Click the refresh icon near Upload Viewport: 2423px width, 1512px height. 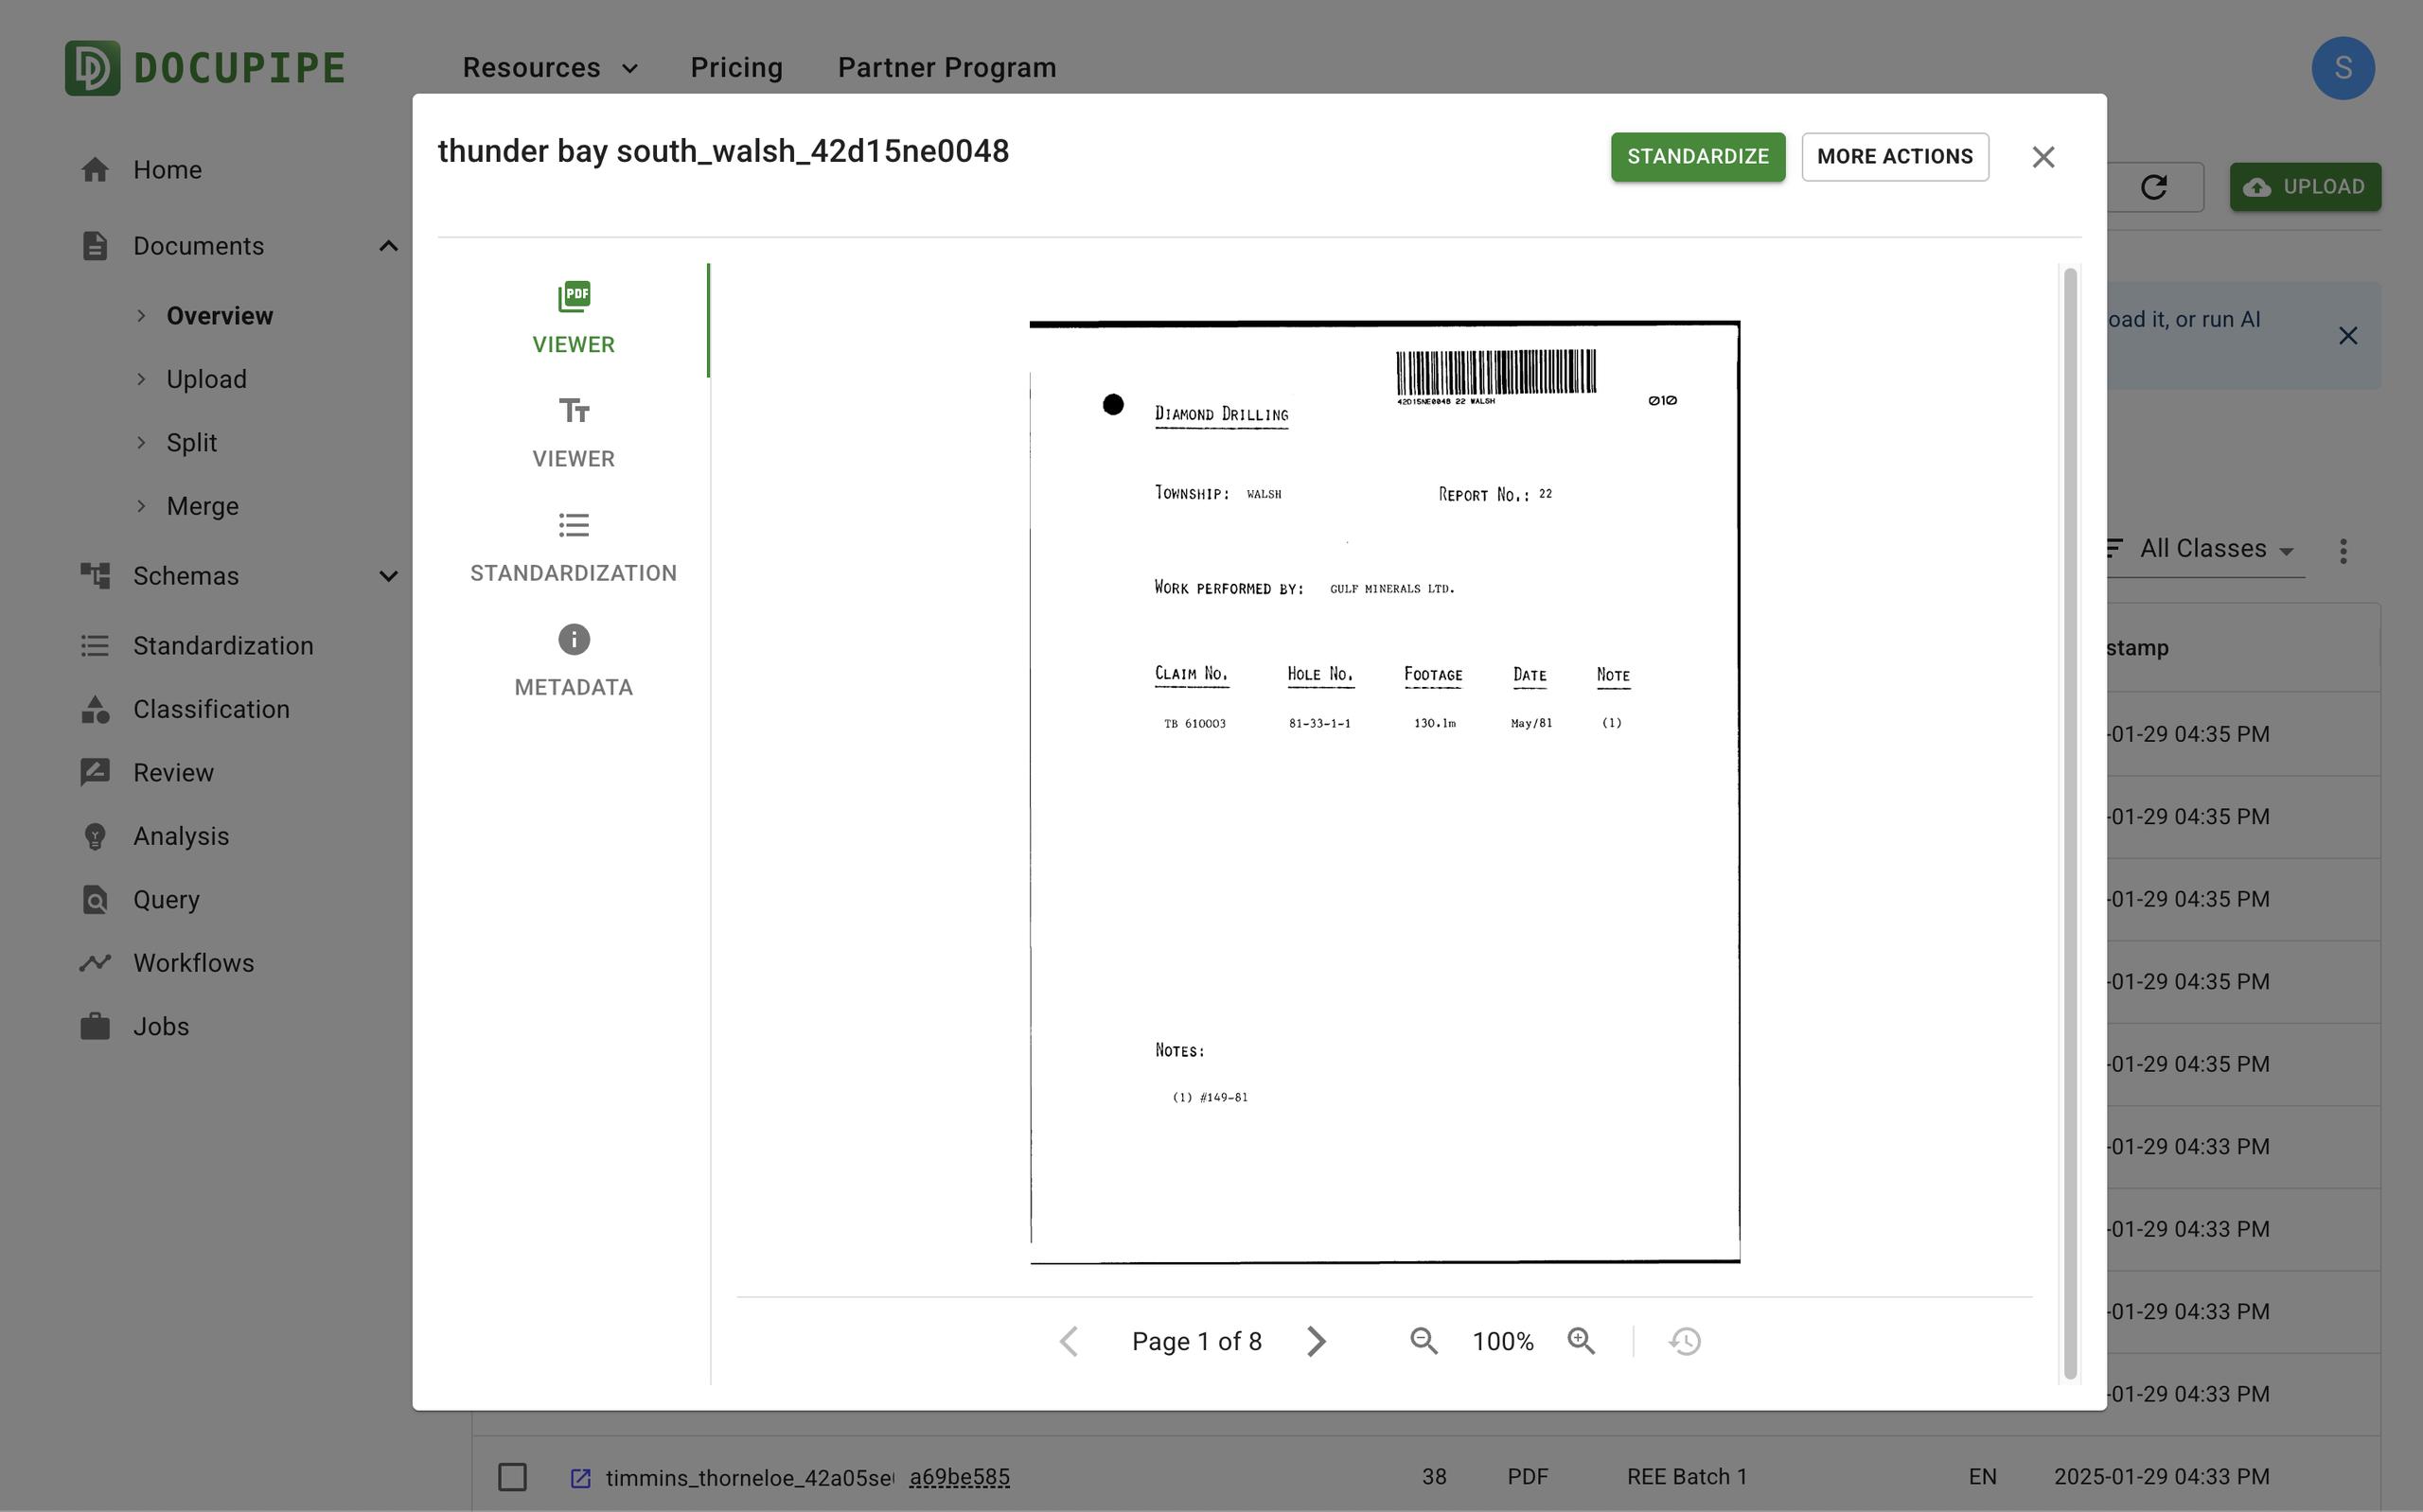click(2153, 187)
